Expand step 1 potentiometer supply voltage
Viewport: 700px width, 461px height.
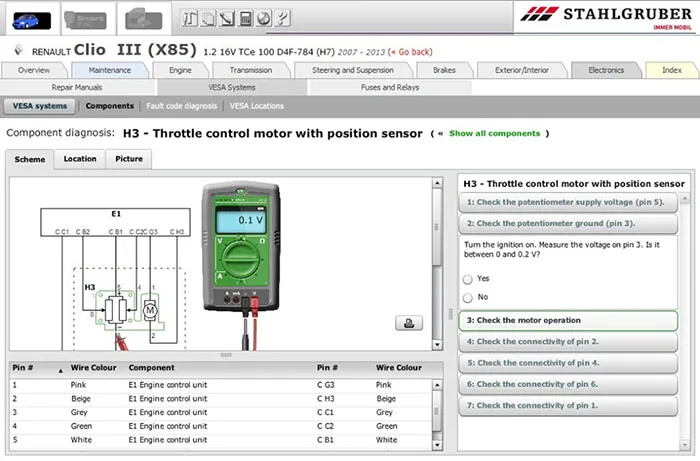pos(568,203)
